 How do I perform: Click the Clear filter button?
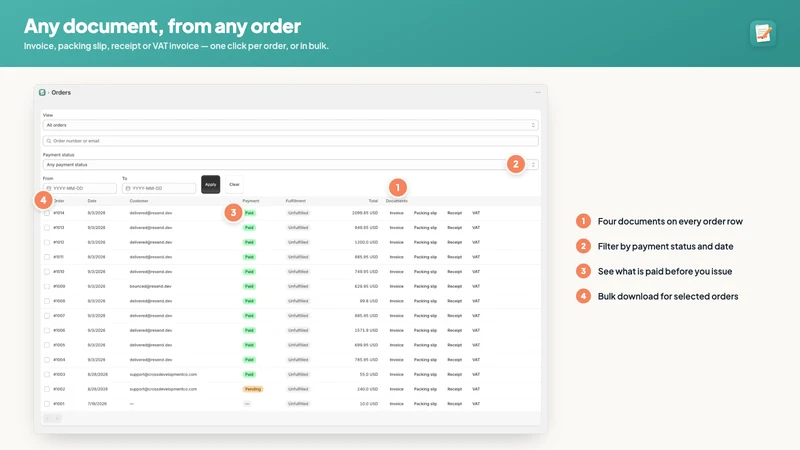[234, 184]
